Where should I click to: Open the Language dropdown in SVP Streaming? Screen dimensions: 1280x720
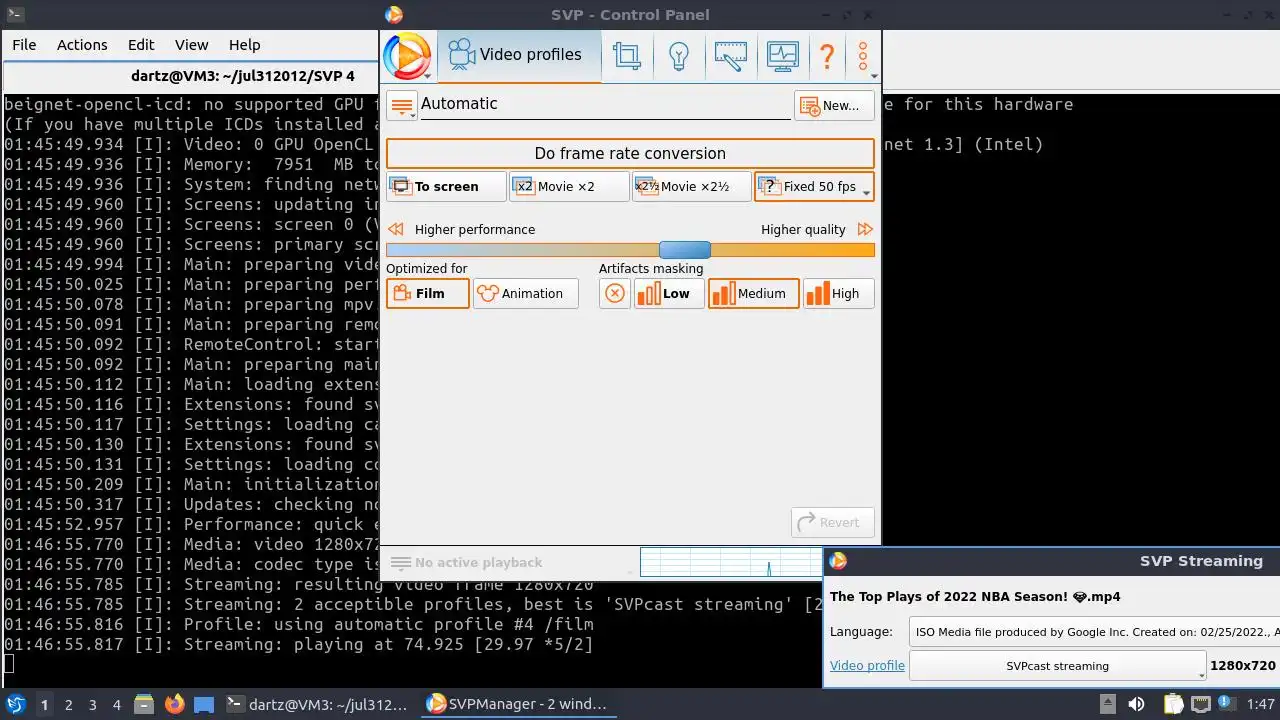tap(1094, 631)
